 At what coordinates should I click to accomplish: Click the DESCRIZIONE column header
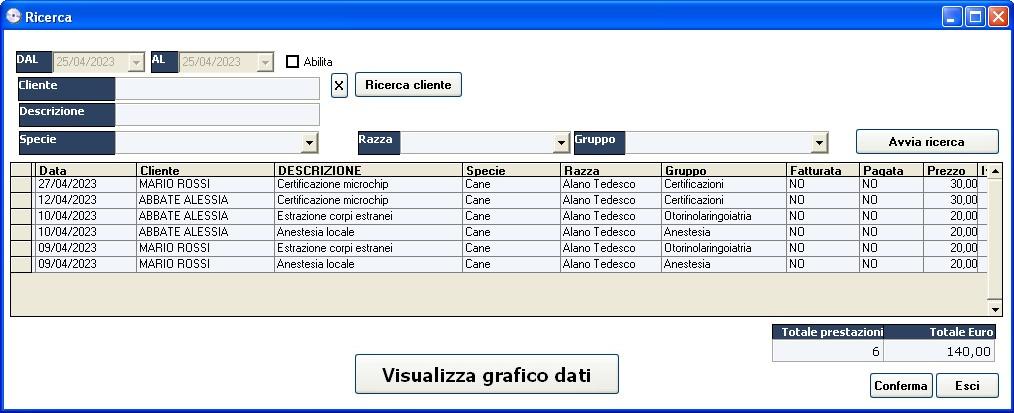pyautogui.click(x=367, y=171)
